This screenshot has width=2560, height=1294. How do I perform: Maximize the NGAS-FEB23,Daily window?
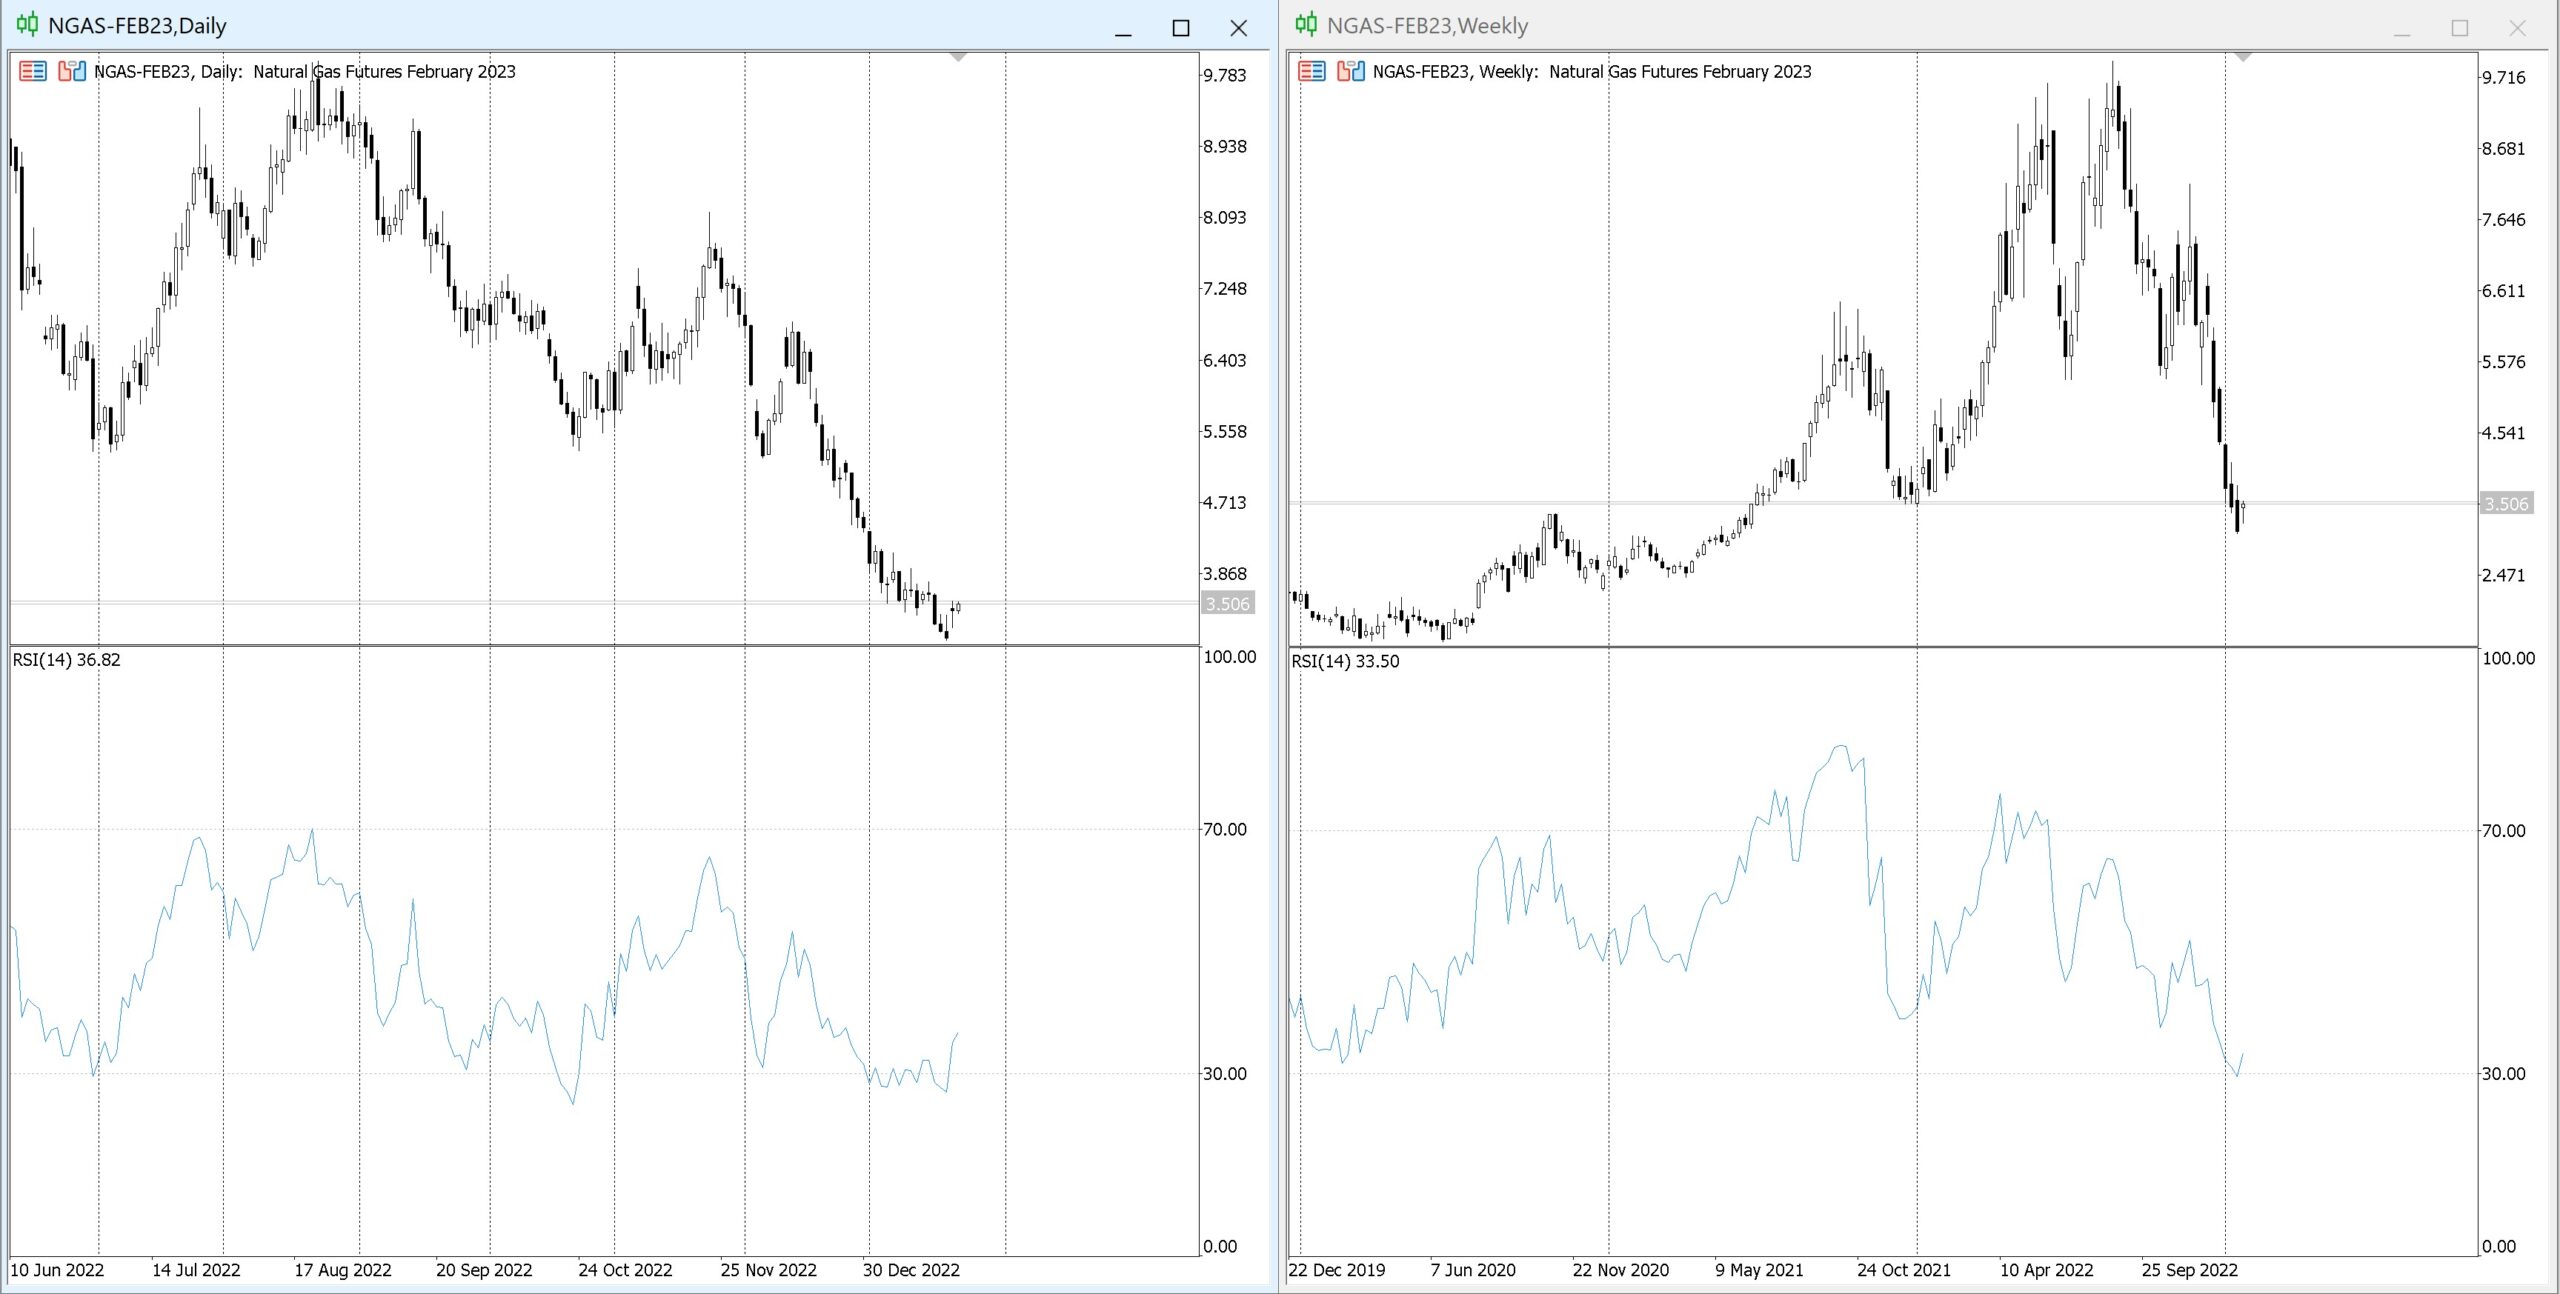(x=1181, y=28)
